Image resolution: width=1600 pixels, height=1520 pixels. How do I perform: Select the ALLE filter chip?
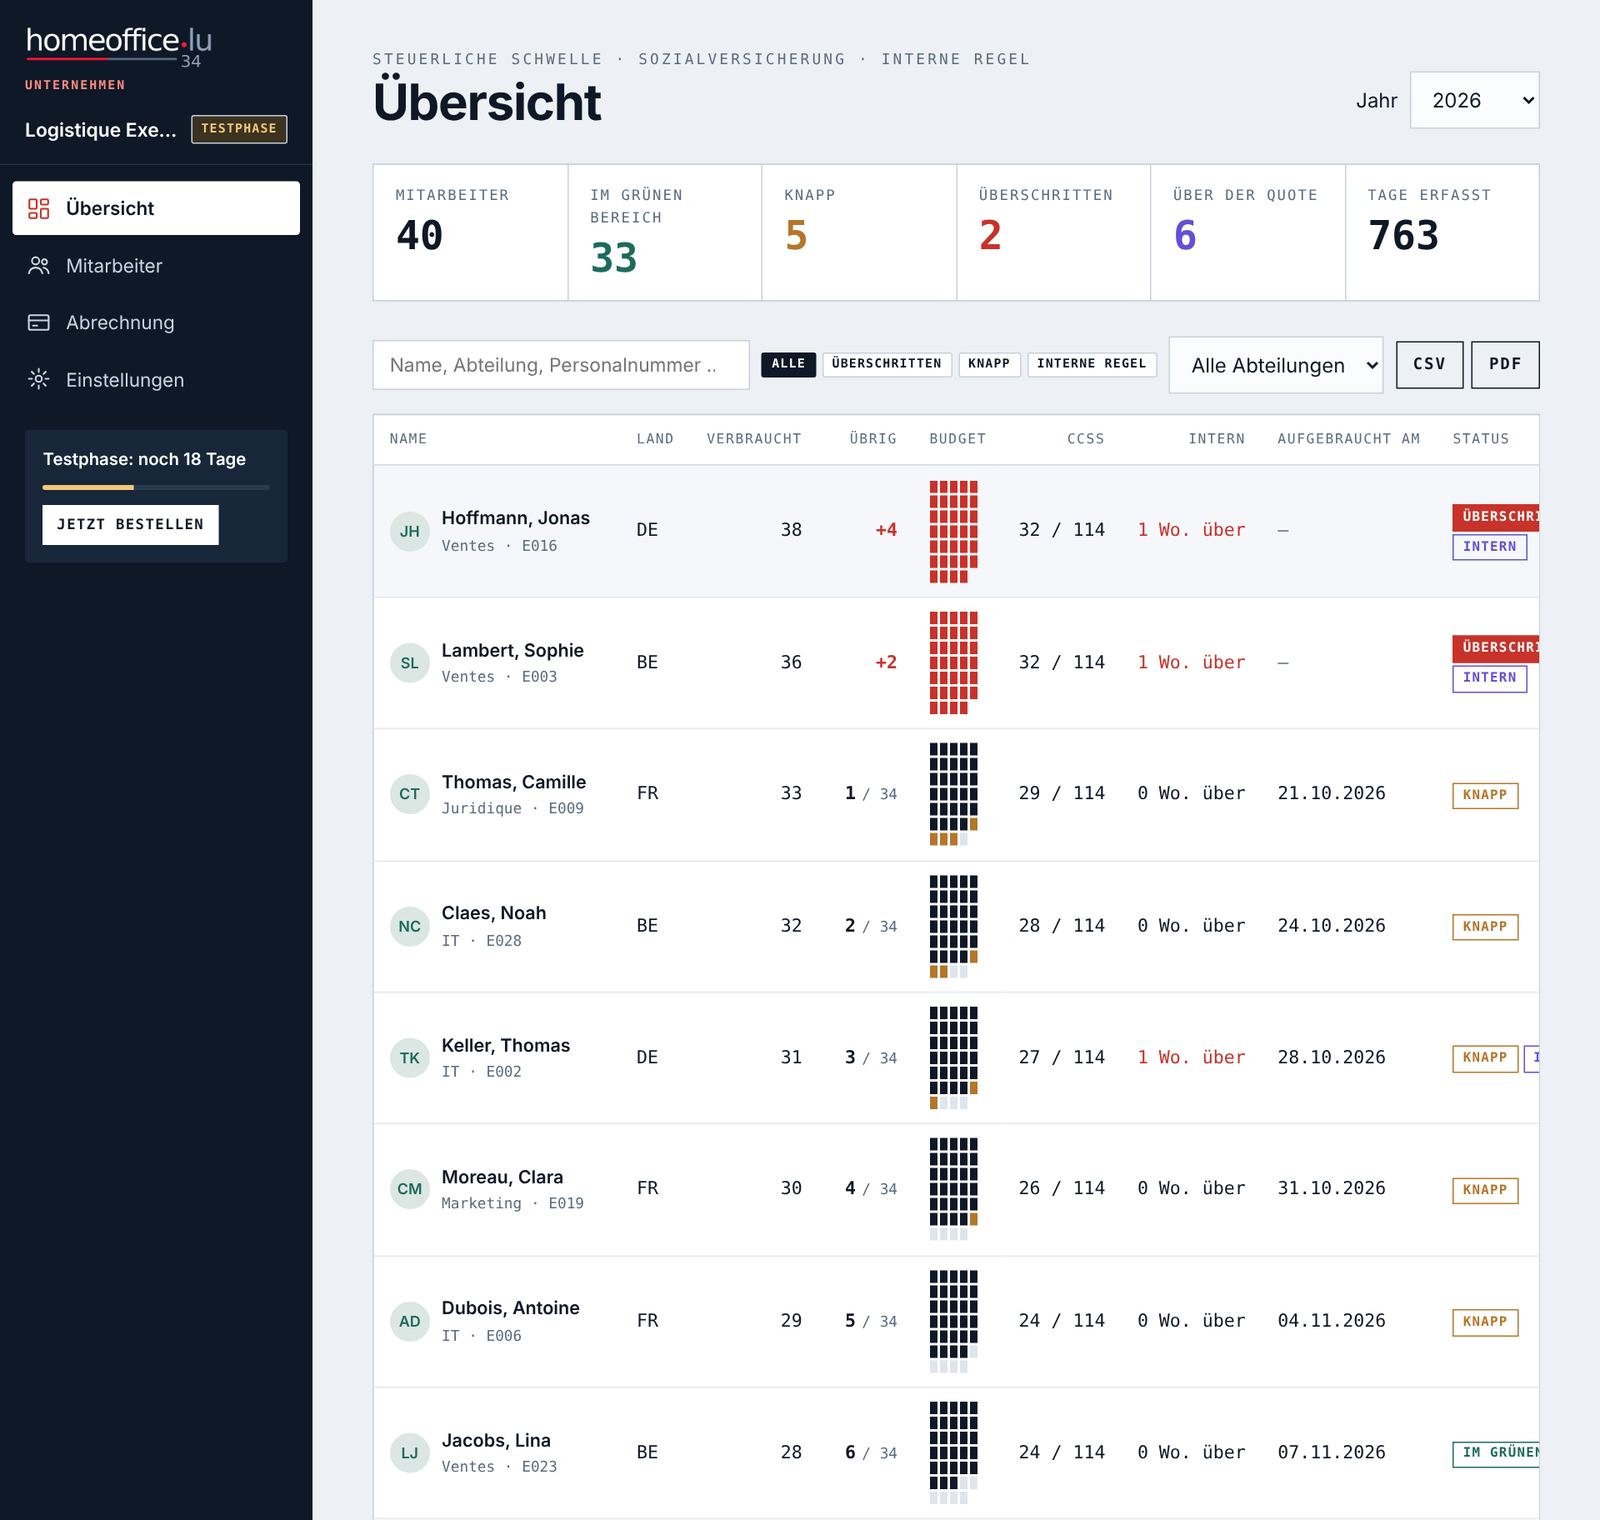point(788,364)
